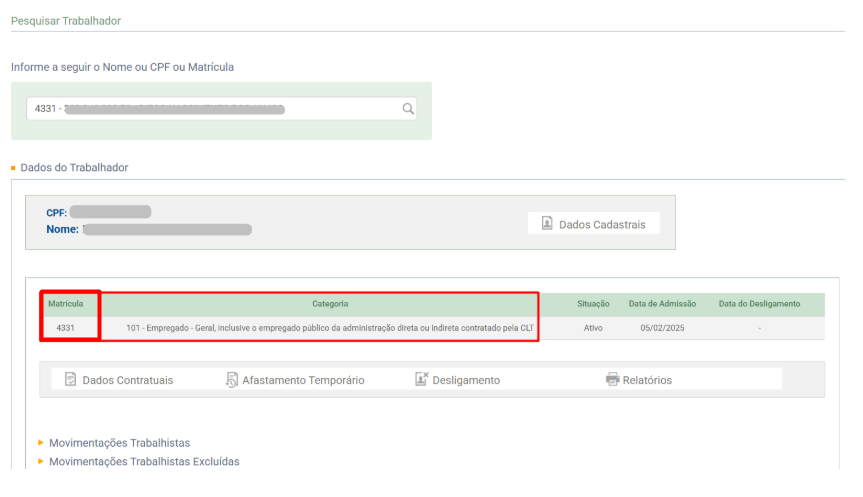The image size is (863, 497).
Task: Click the magnifier search icon
Action: pos(408,109)
